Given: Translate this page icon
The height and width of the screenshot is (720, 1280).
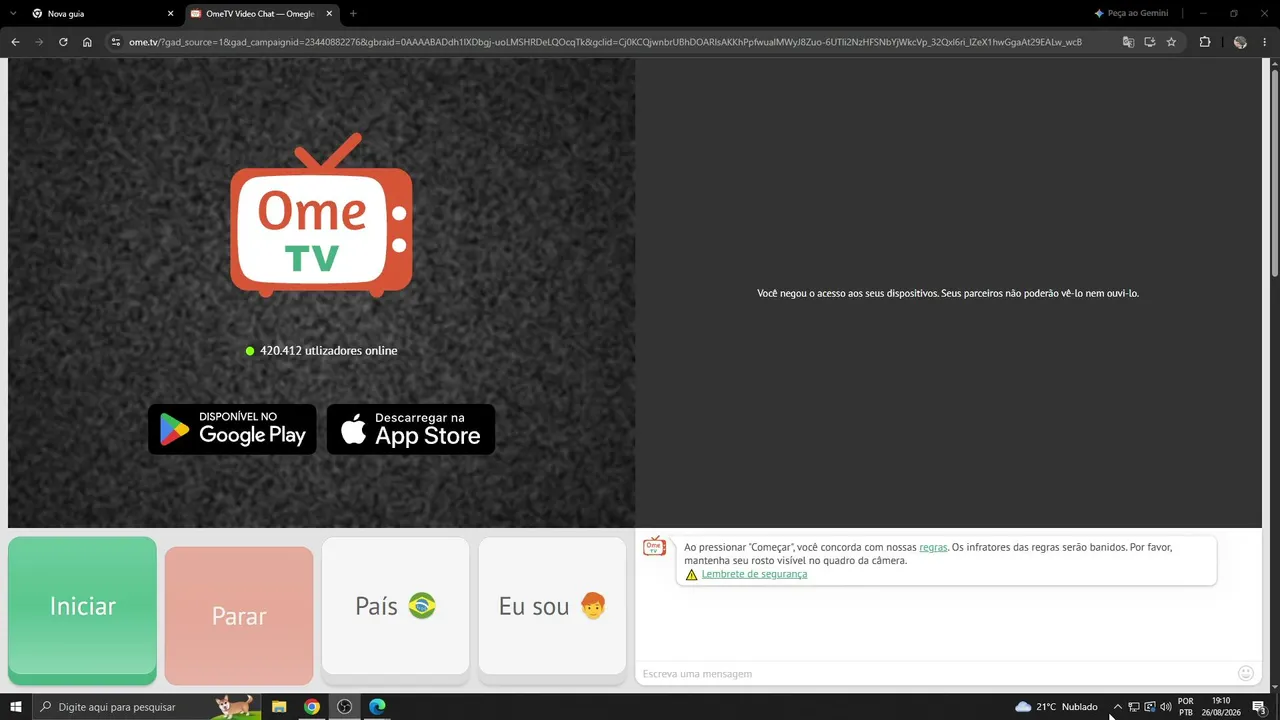Looking at the screenshot, I should pos(1128,42).
